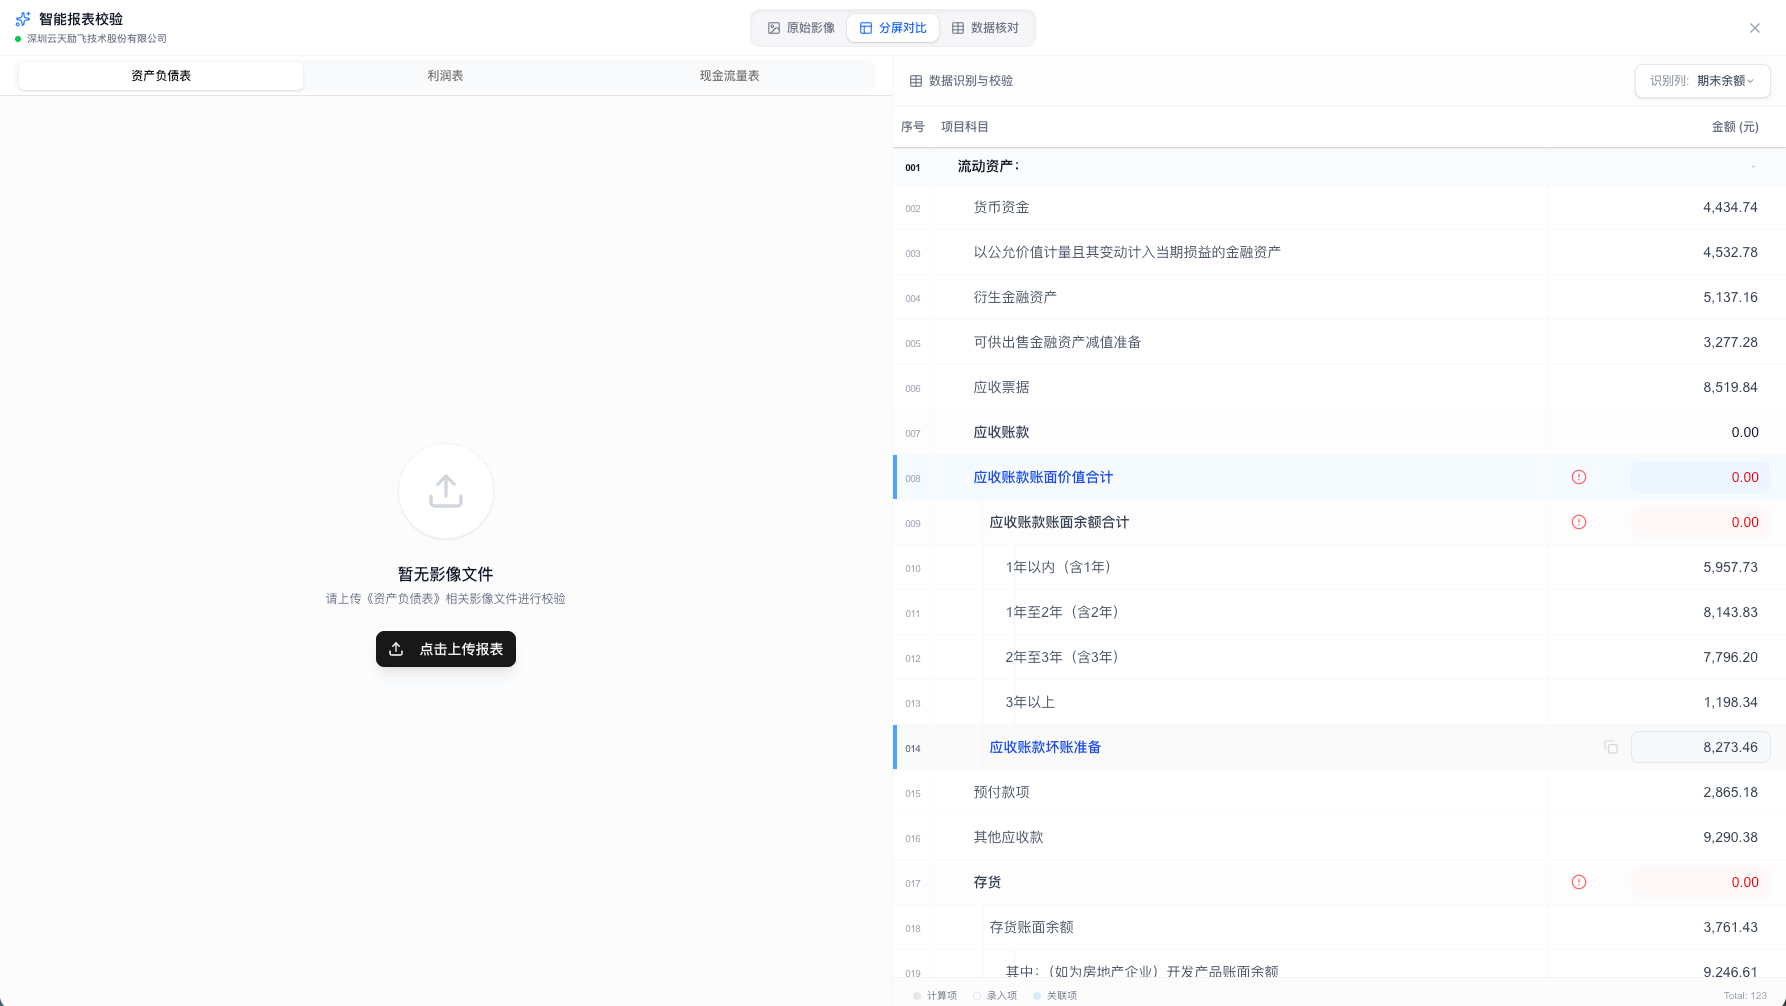Click the circular upload icon placeholder
The width and height of the screenshot is (1786, 1006).
[445, 491]
